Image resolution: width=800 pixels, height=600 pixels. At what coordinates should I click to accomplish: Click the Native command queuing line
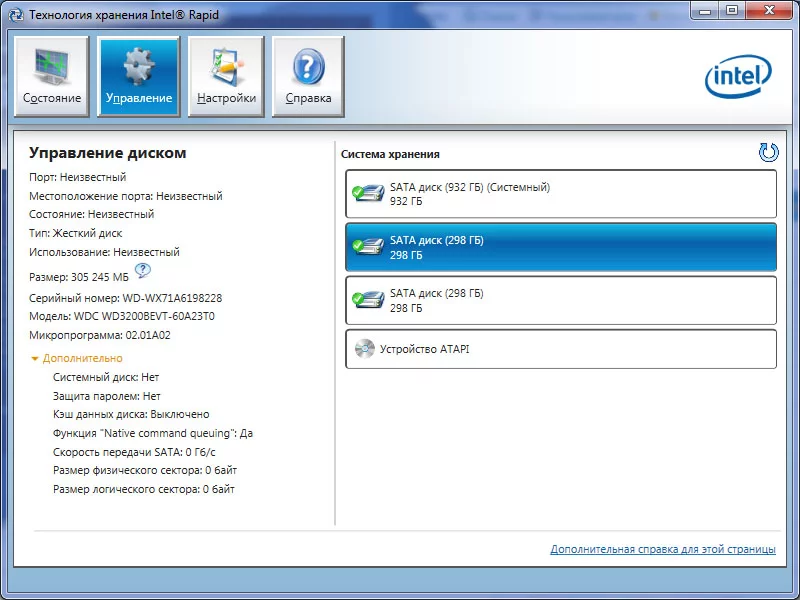coord(153,433)
